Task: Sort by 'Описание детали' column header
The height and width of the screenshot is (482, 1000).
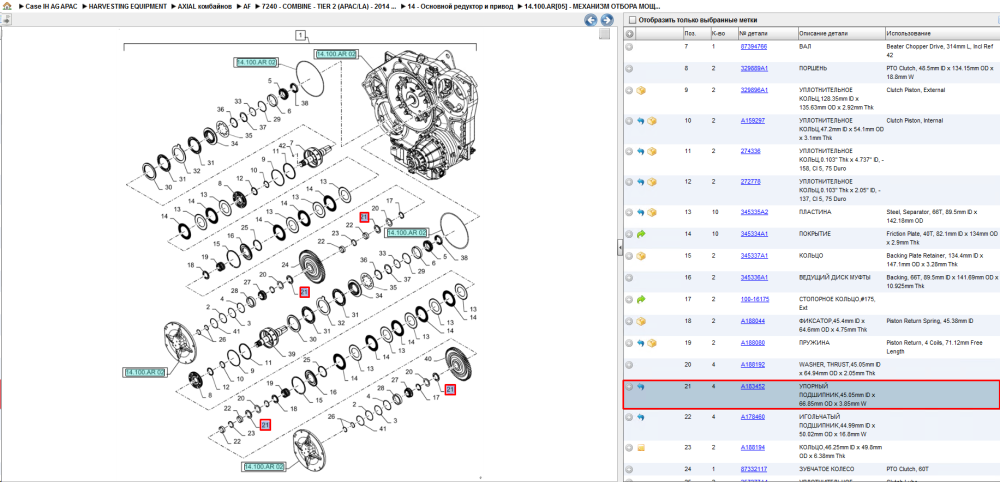Action: (x=840, y=33)
